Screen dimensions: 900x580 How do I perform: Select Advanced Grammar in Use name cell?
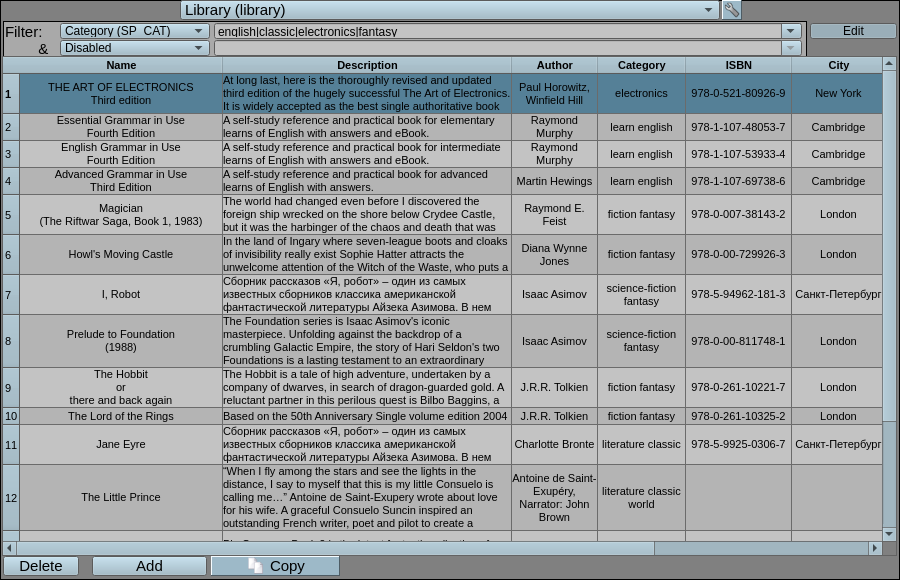121,181
